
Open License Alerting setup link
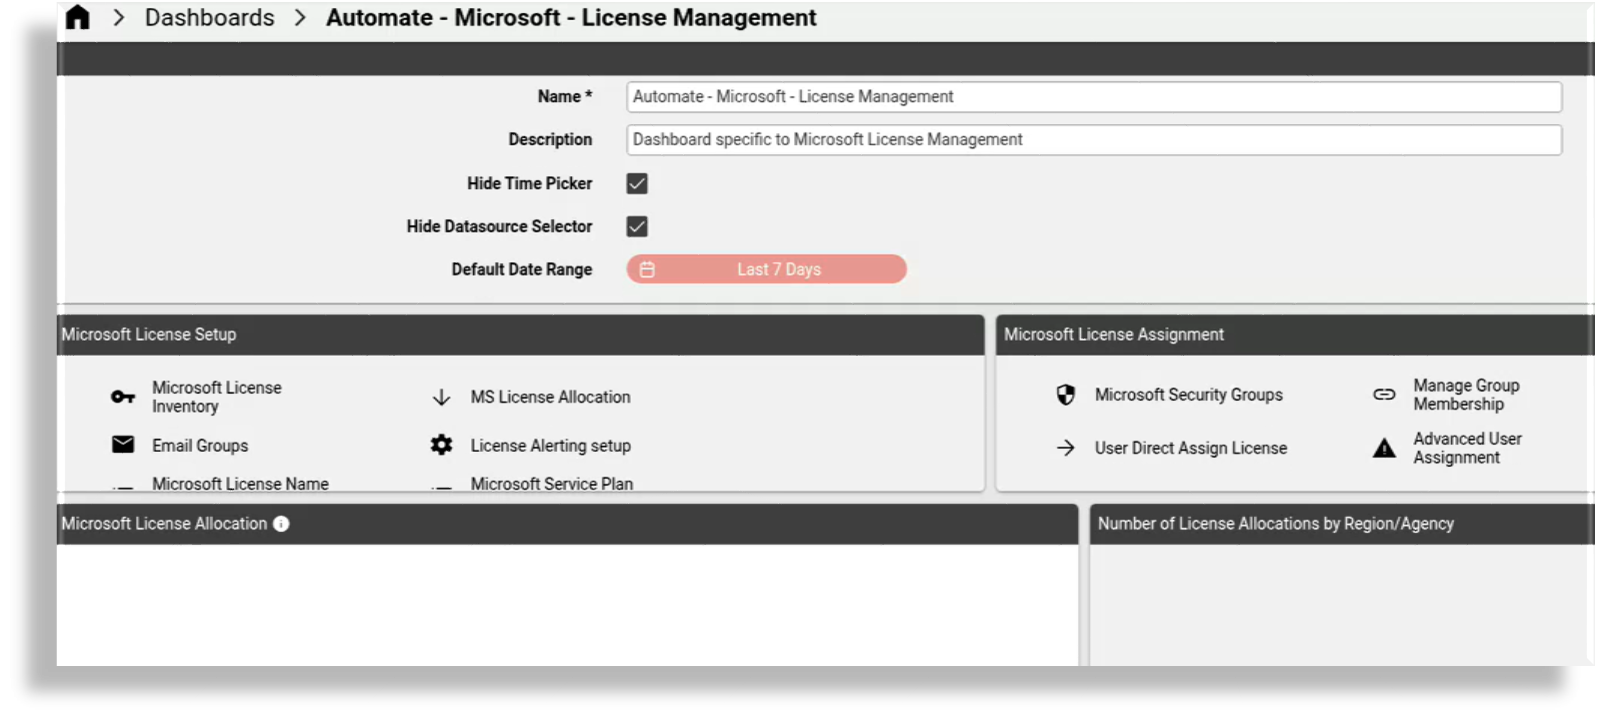coord(550,446)
